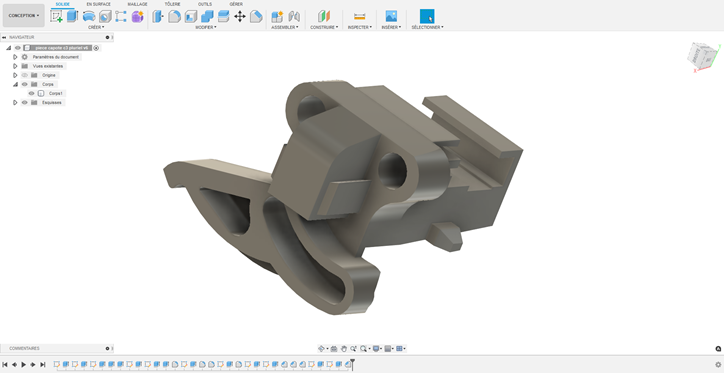This screenshot has width=724, height=373.
Task: Select the Fillet tool
Action: [175, 17]
